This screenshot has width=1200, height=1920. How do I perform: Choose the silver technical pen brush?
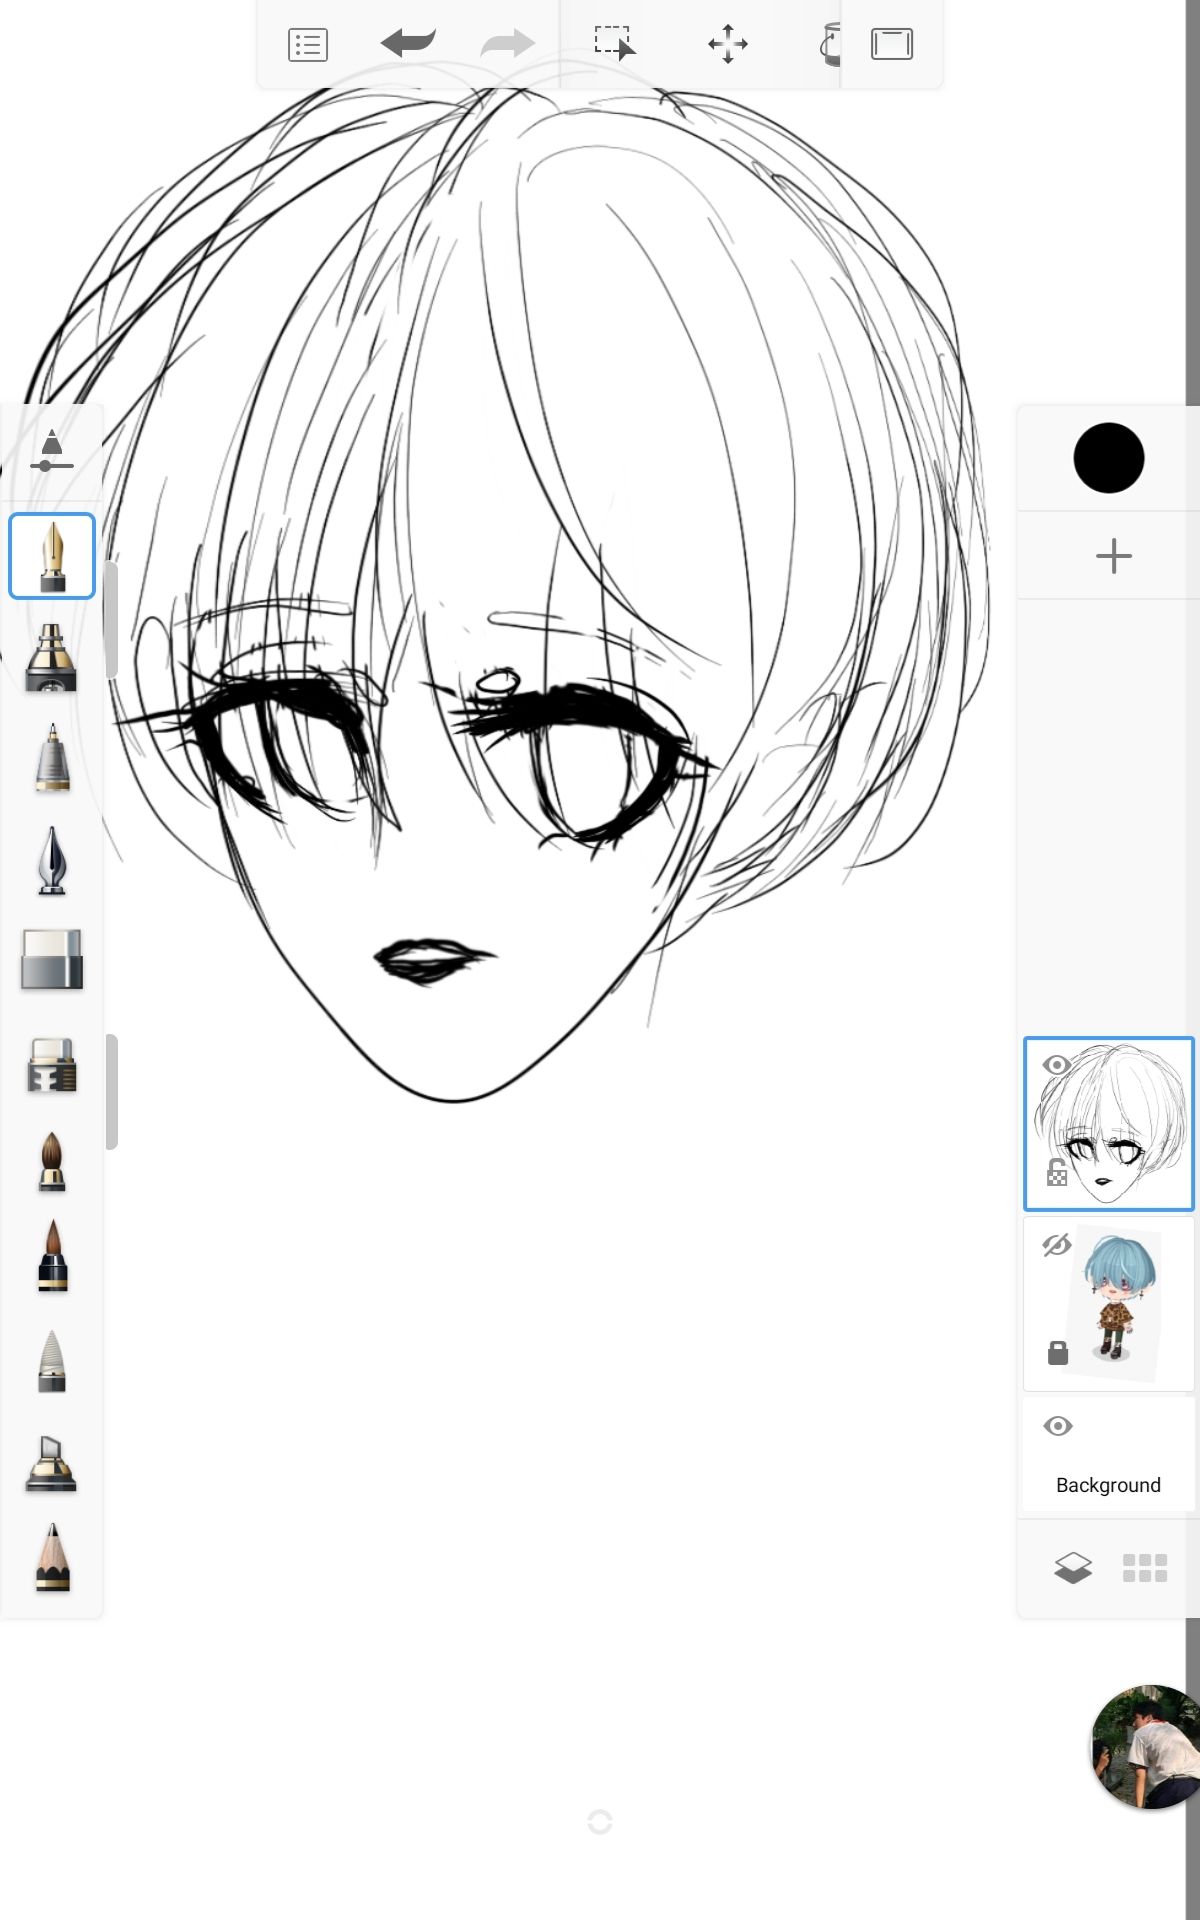pos(52,758)
